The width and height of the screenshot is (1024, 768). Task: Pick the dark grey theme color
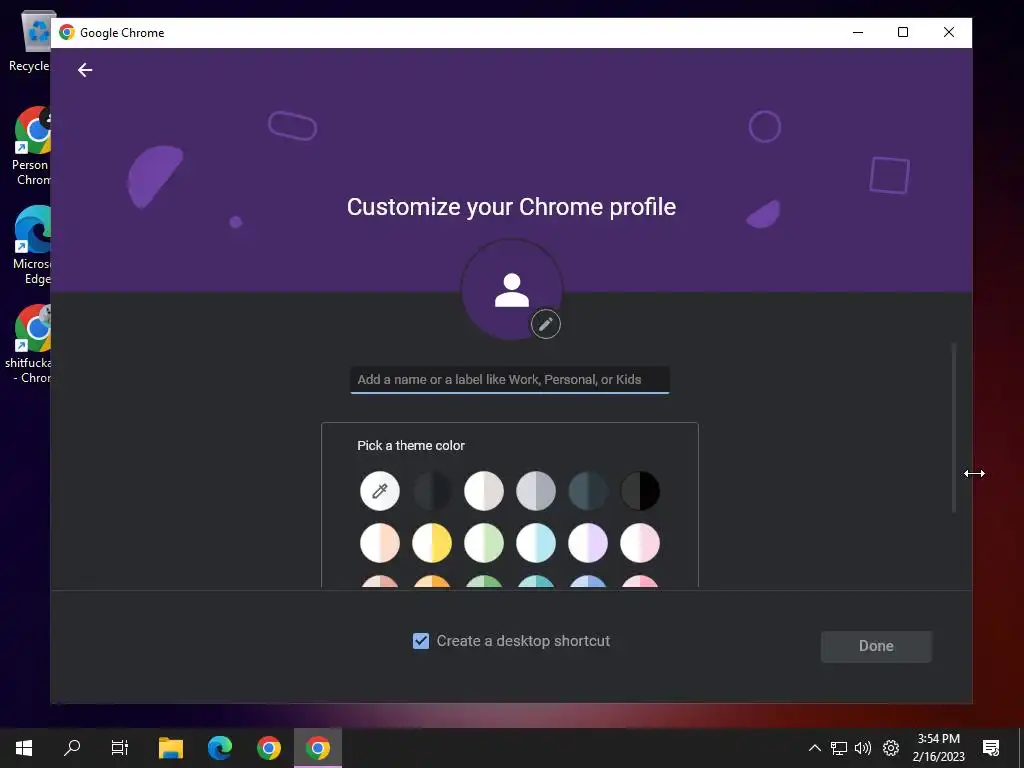click(x=432, y=490)
